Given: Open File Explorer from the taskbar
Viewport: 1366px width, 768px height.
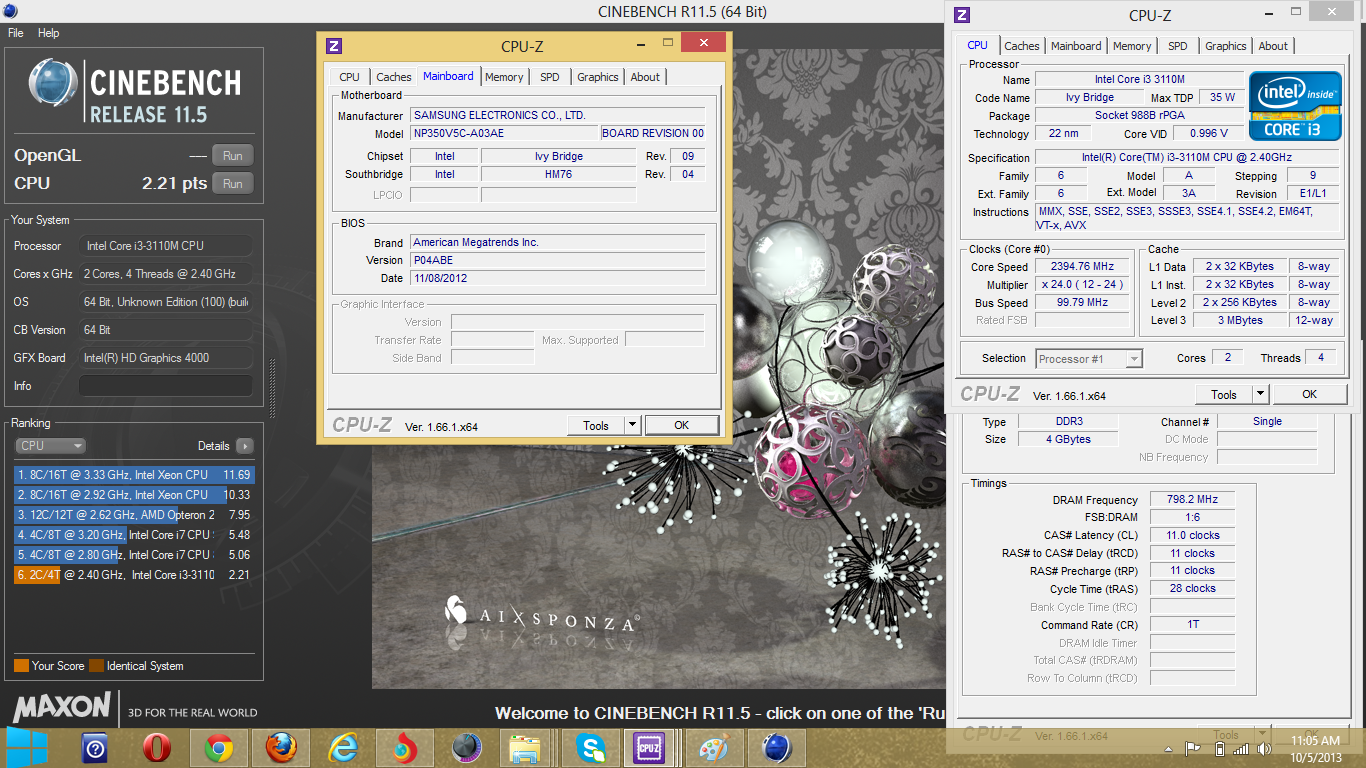Looking at the screenshot, I should [525, 748].
